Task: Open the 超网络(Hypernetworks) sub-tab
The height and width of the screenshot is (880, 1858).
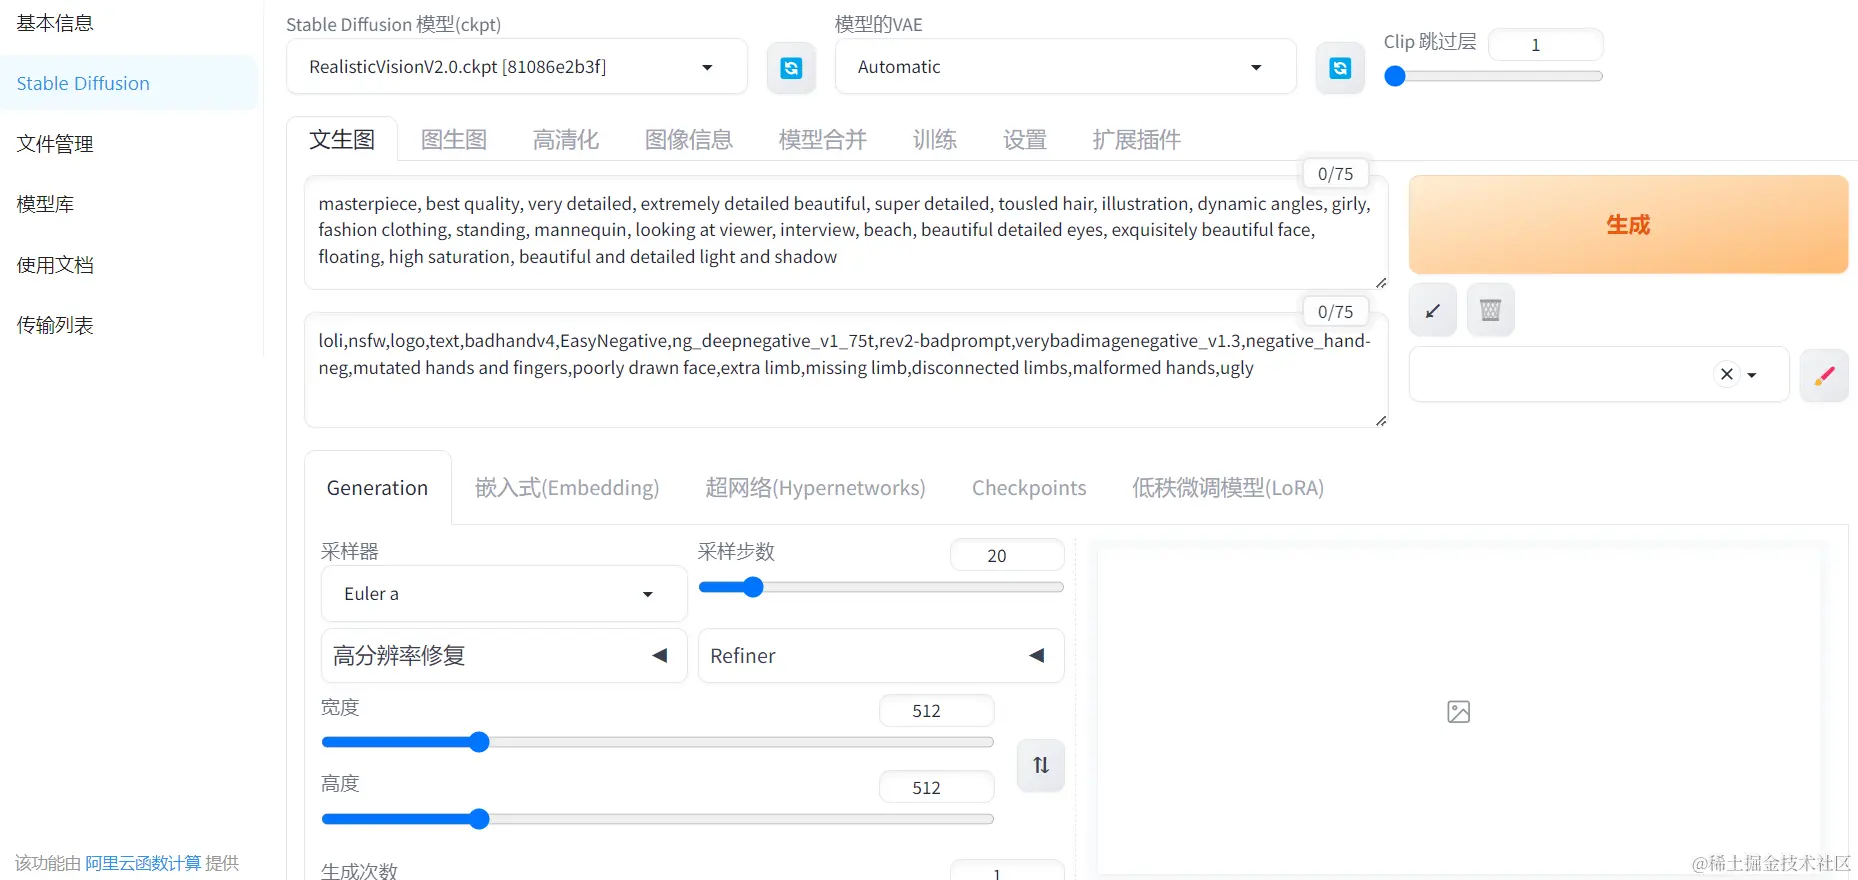Action: [815, 488]
